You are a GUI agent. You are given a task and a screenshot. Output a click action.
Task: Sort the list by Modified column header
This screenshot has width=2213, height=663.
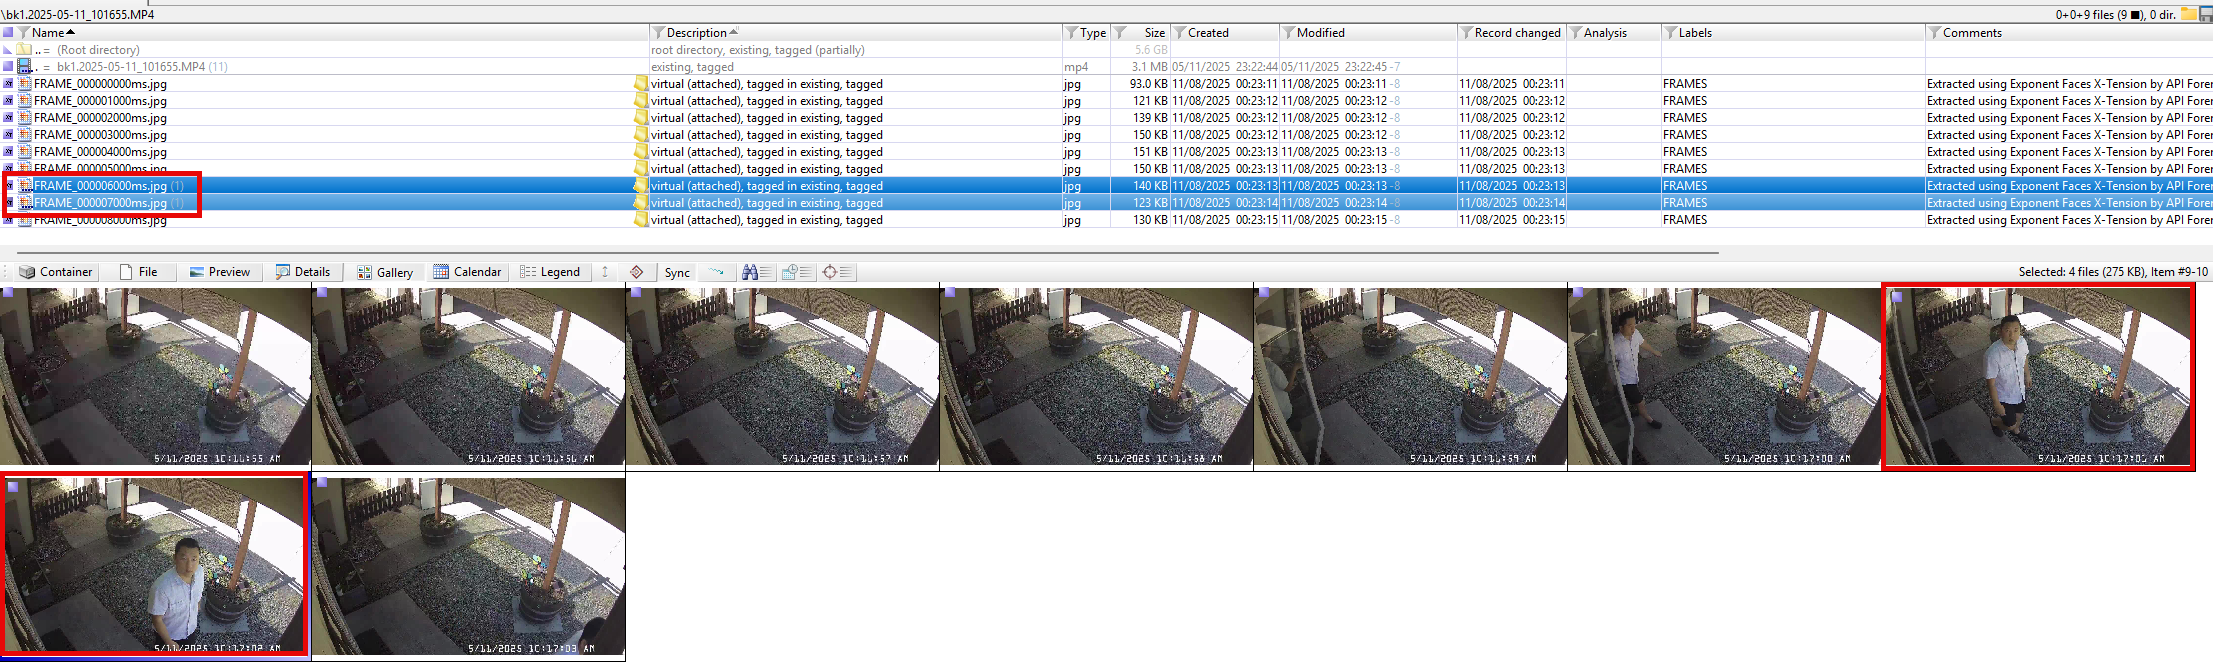(1320, 33)
